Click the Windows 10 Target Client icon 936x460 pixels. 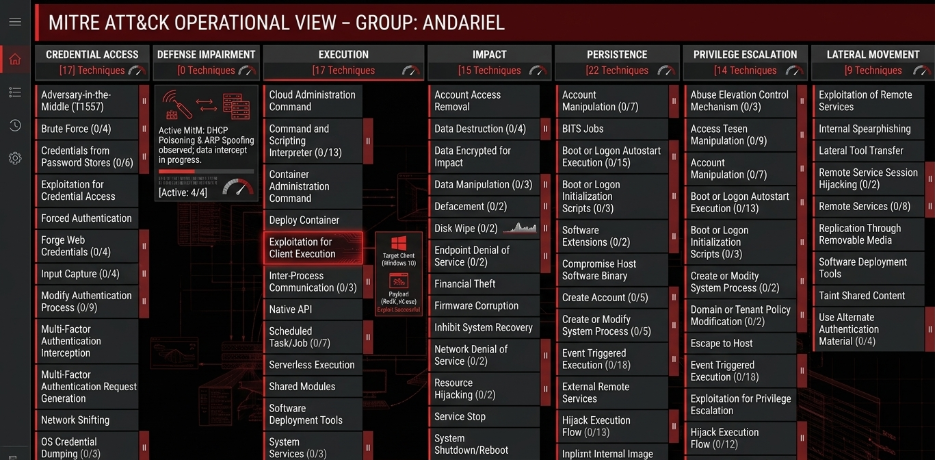[398, 243]
